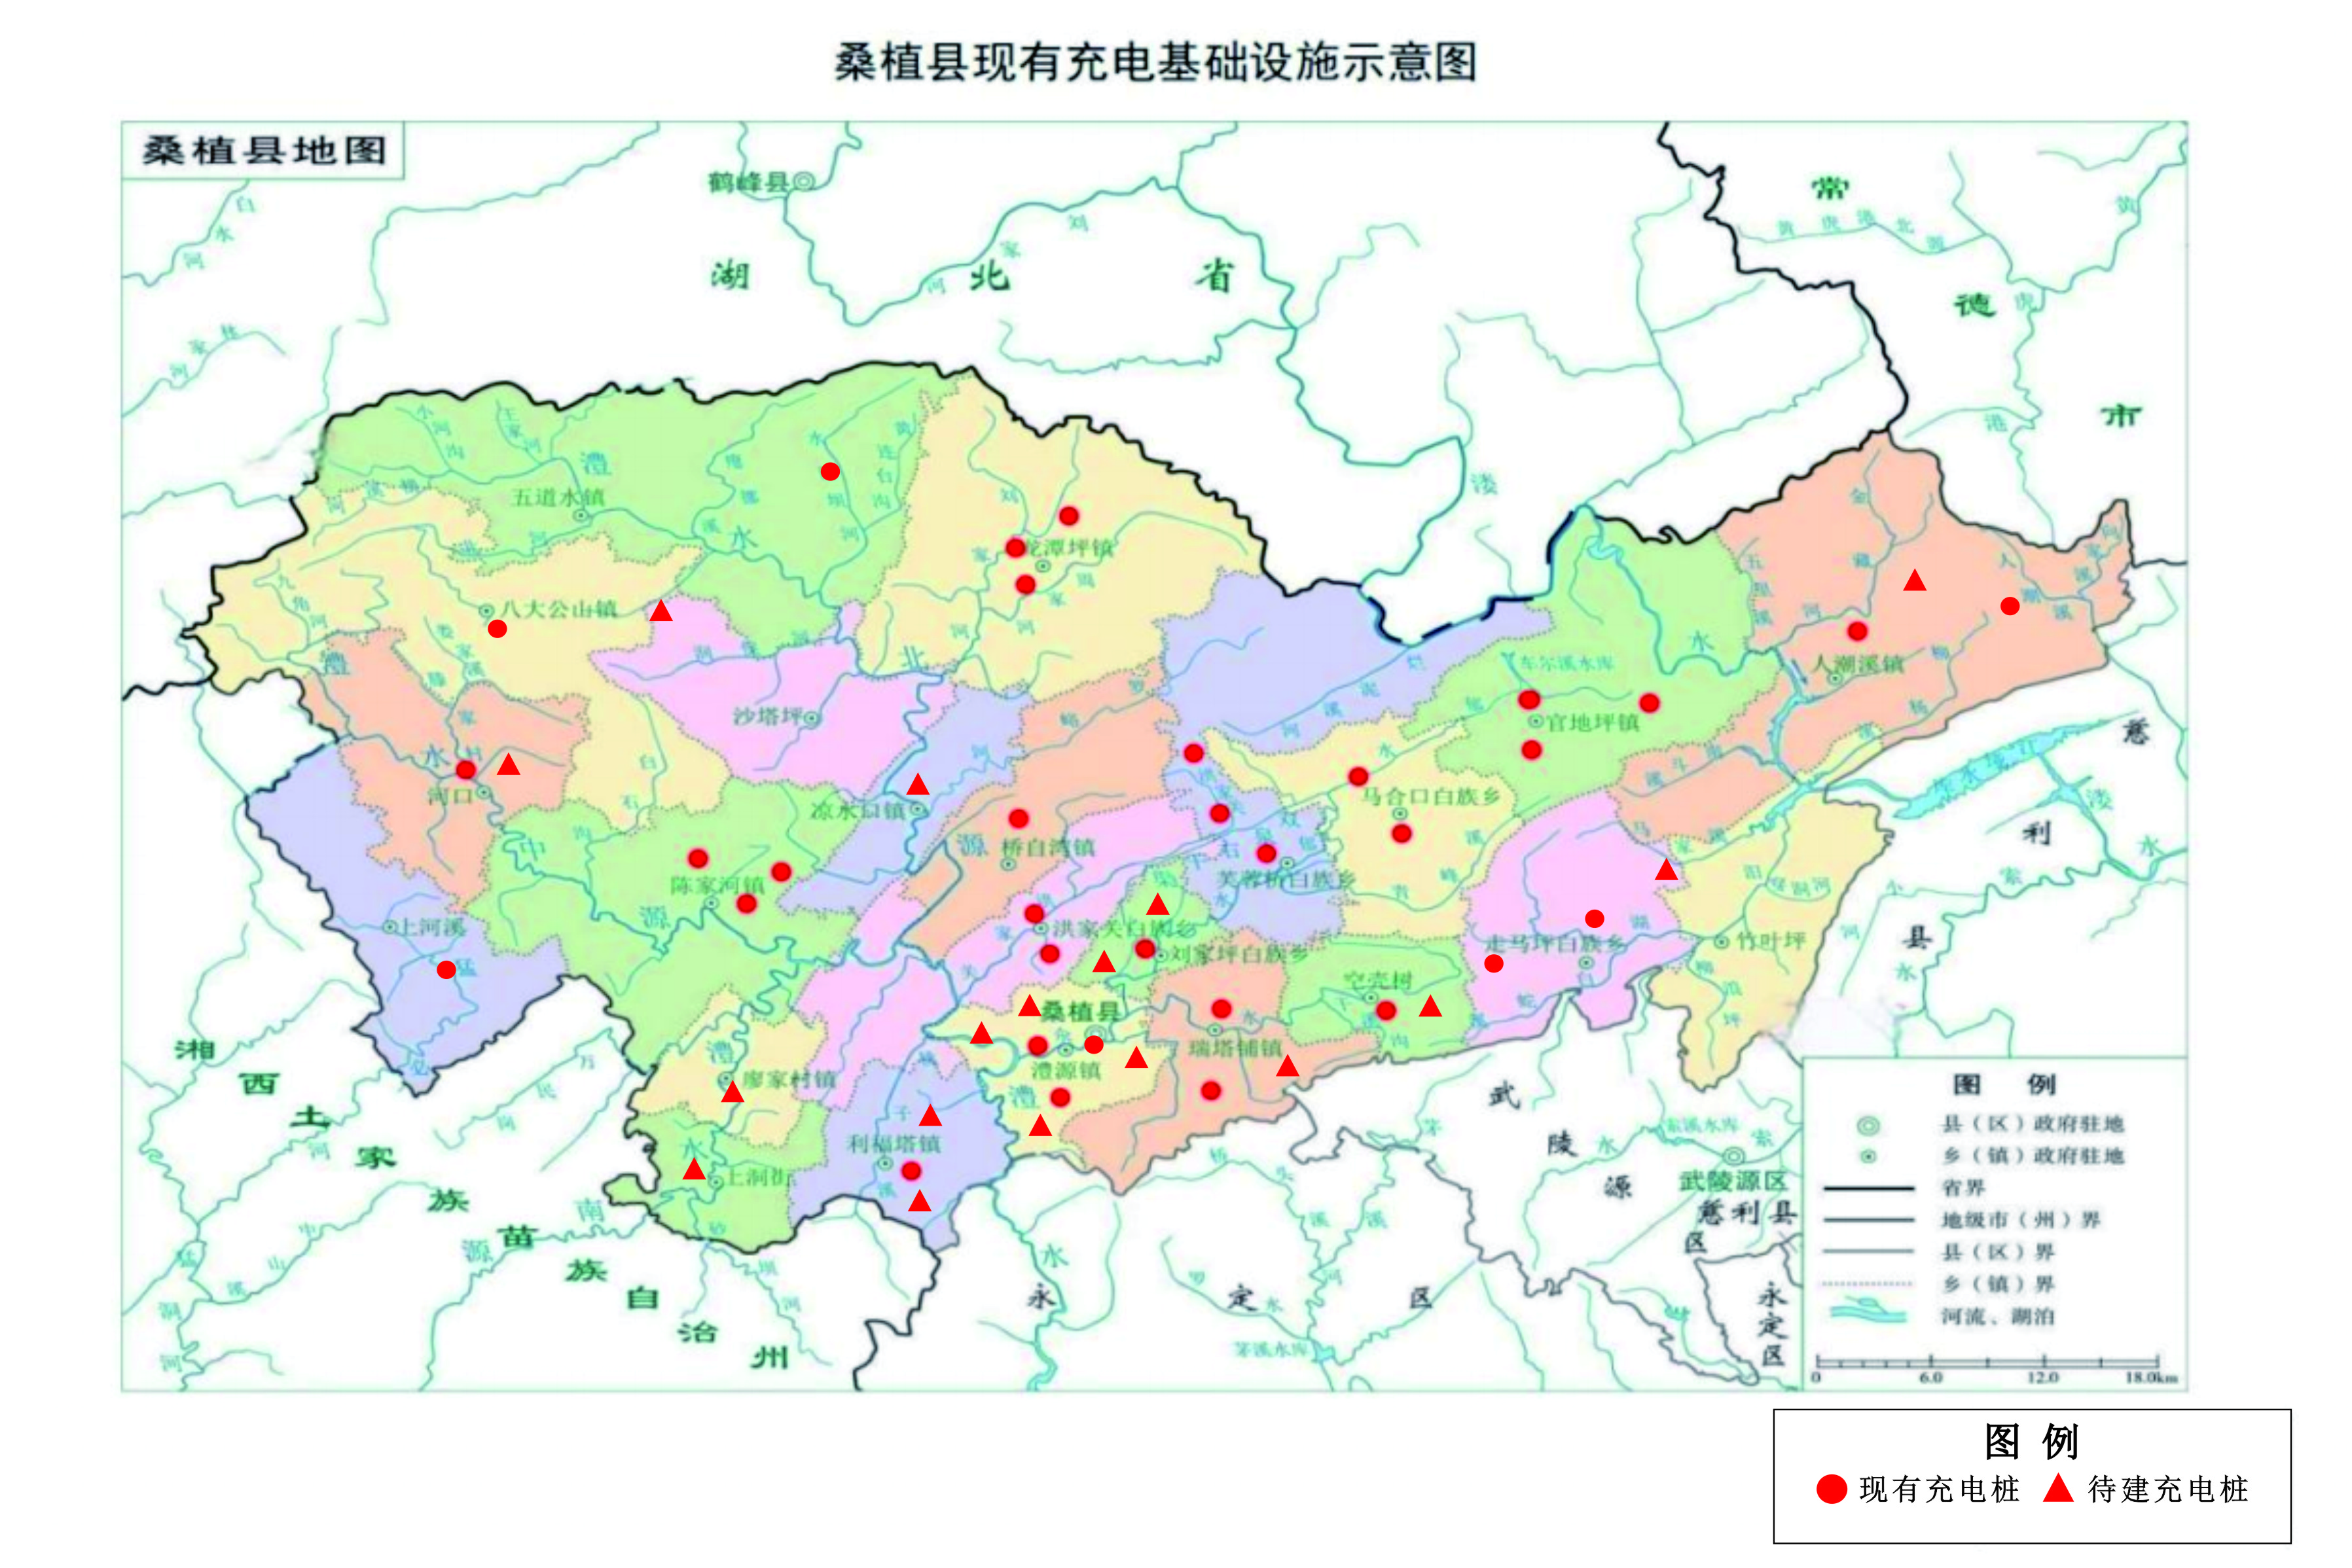Click the boxed 桑植县地图 label
The width and height of the screenshot is (2352, 1568).
pyautogui.click(x=264, y=151)
